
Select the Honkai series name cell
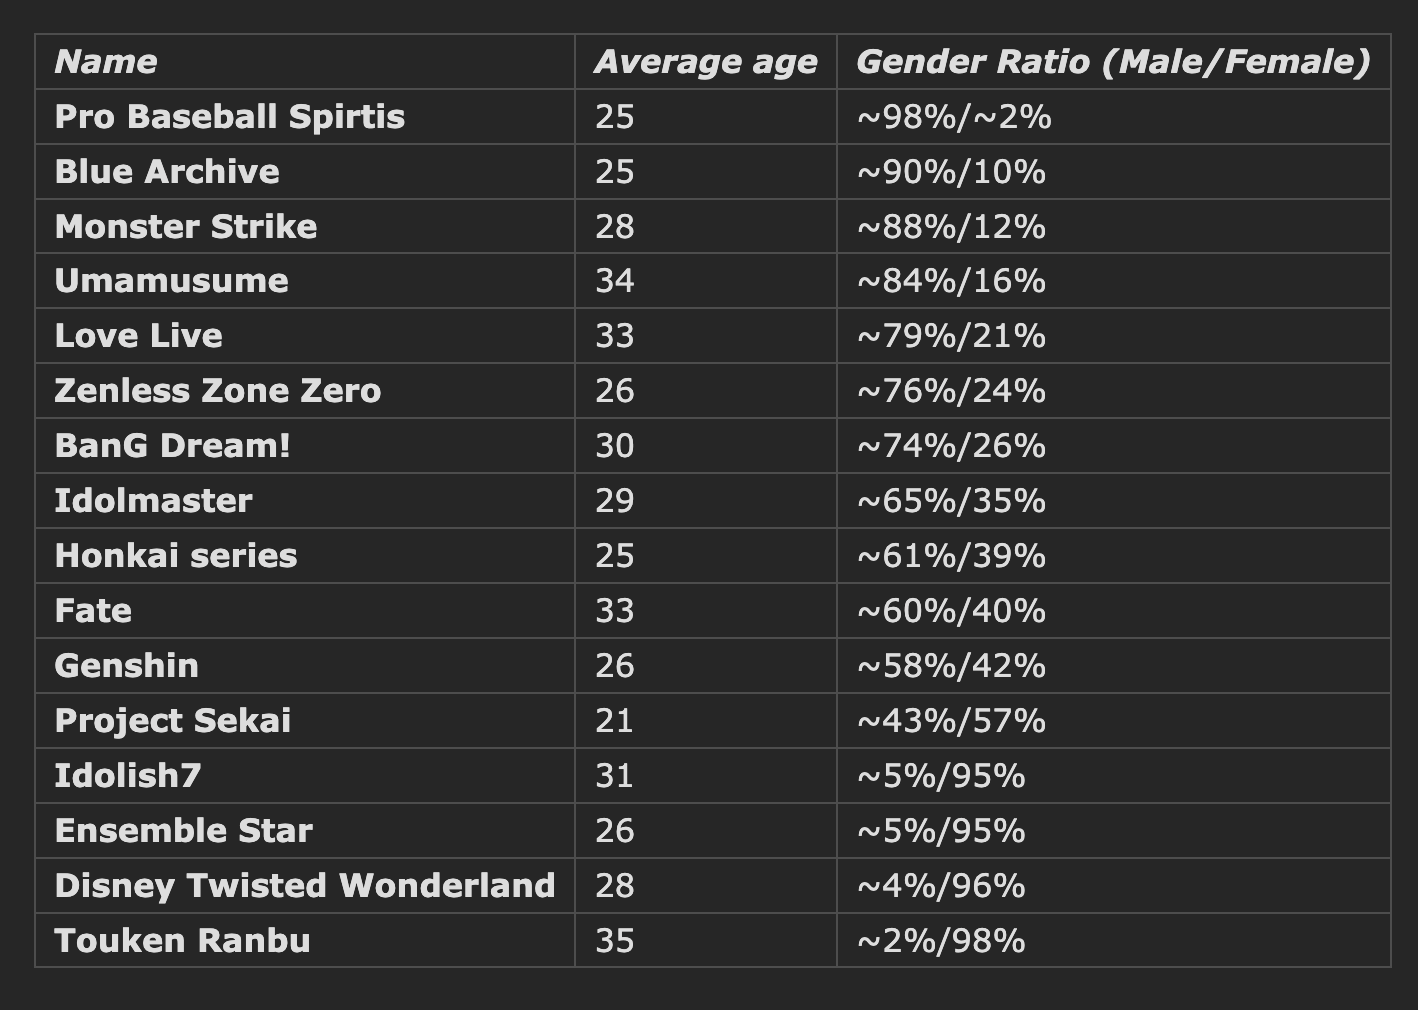(176, 556)
